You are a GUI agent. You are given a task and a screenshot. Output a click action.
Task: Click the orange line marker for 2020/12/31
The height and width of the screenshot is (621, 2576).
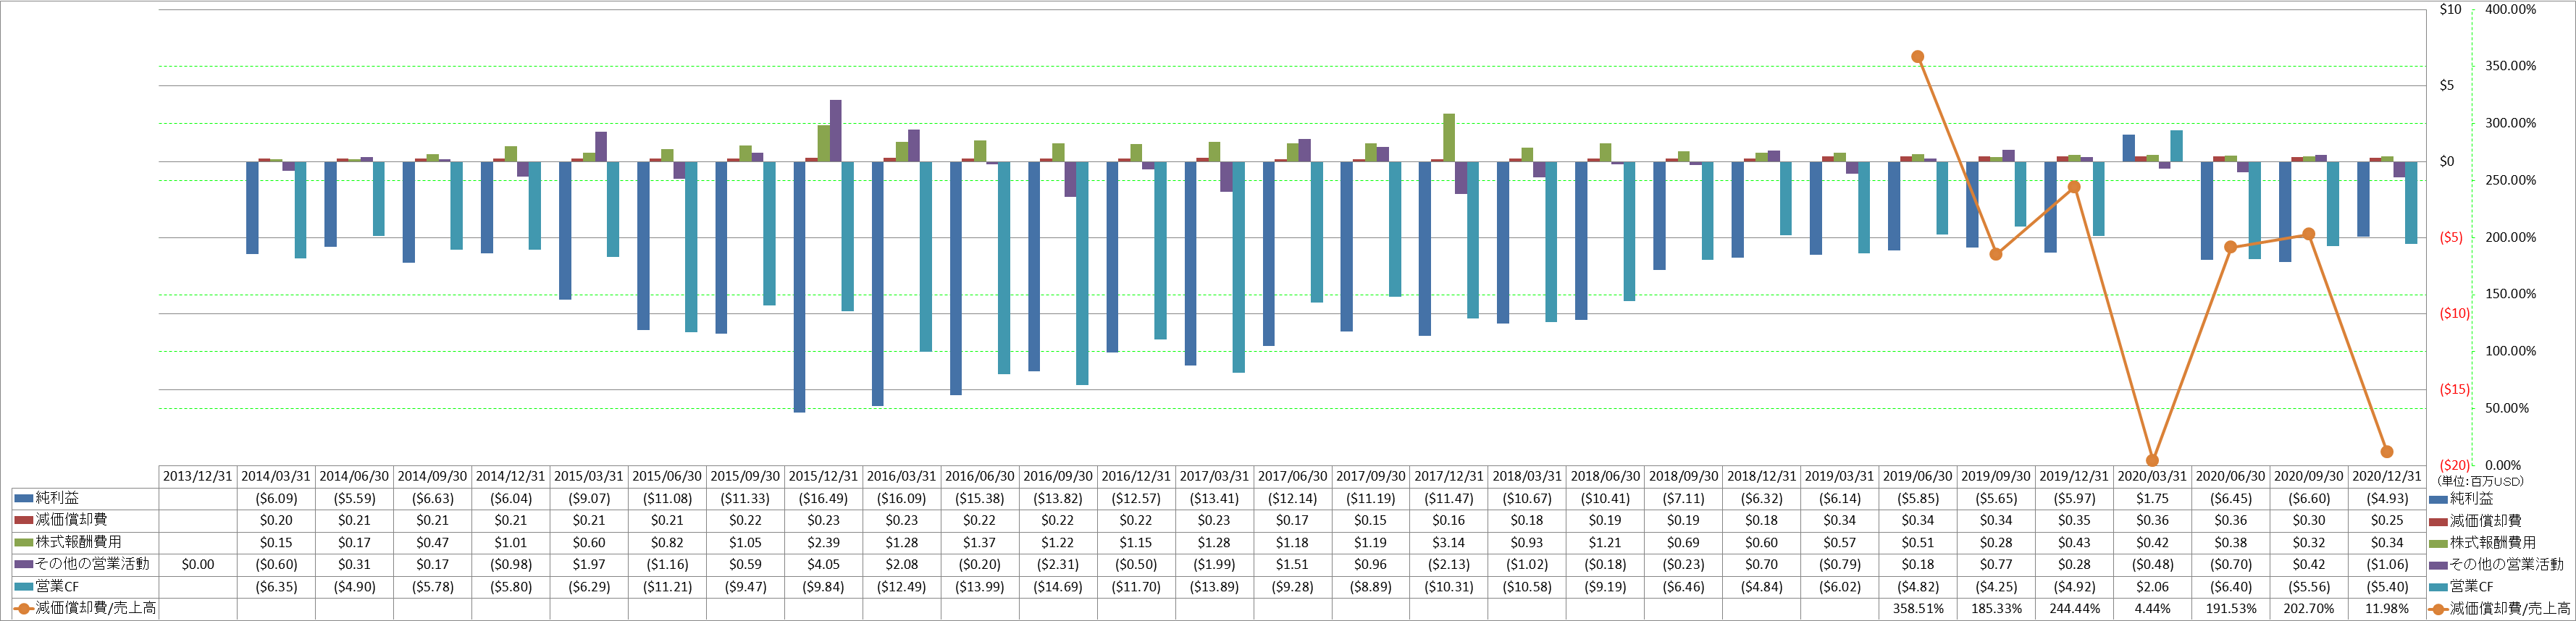(x=2387, y=452)
